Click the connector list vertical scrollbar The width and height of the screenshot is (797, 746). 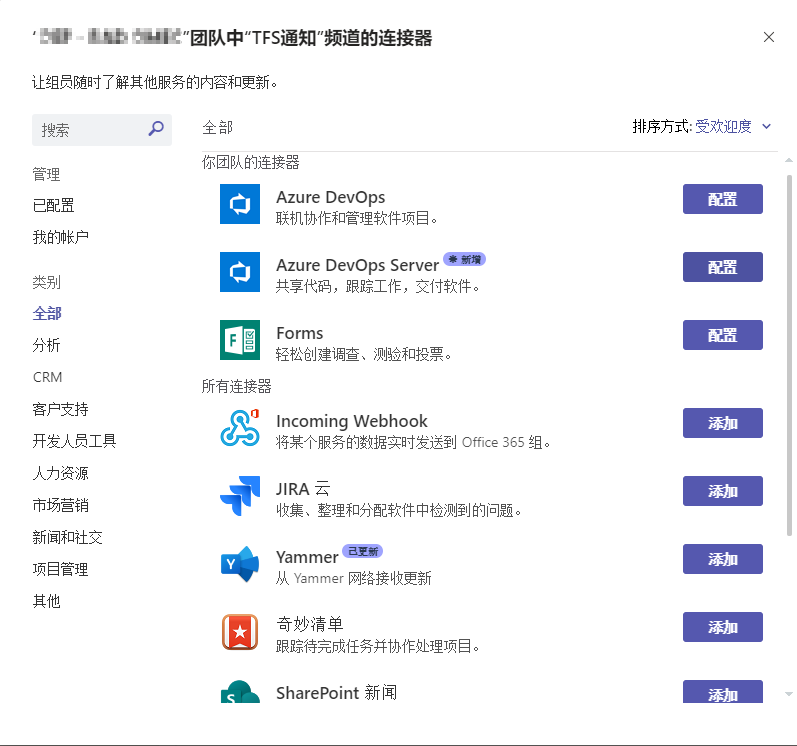789,355
